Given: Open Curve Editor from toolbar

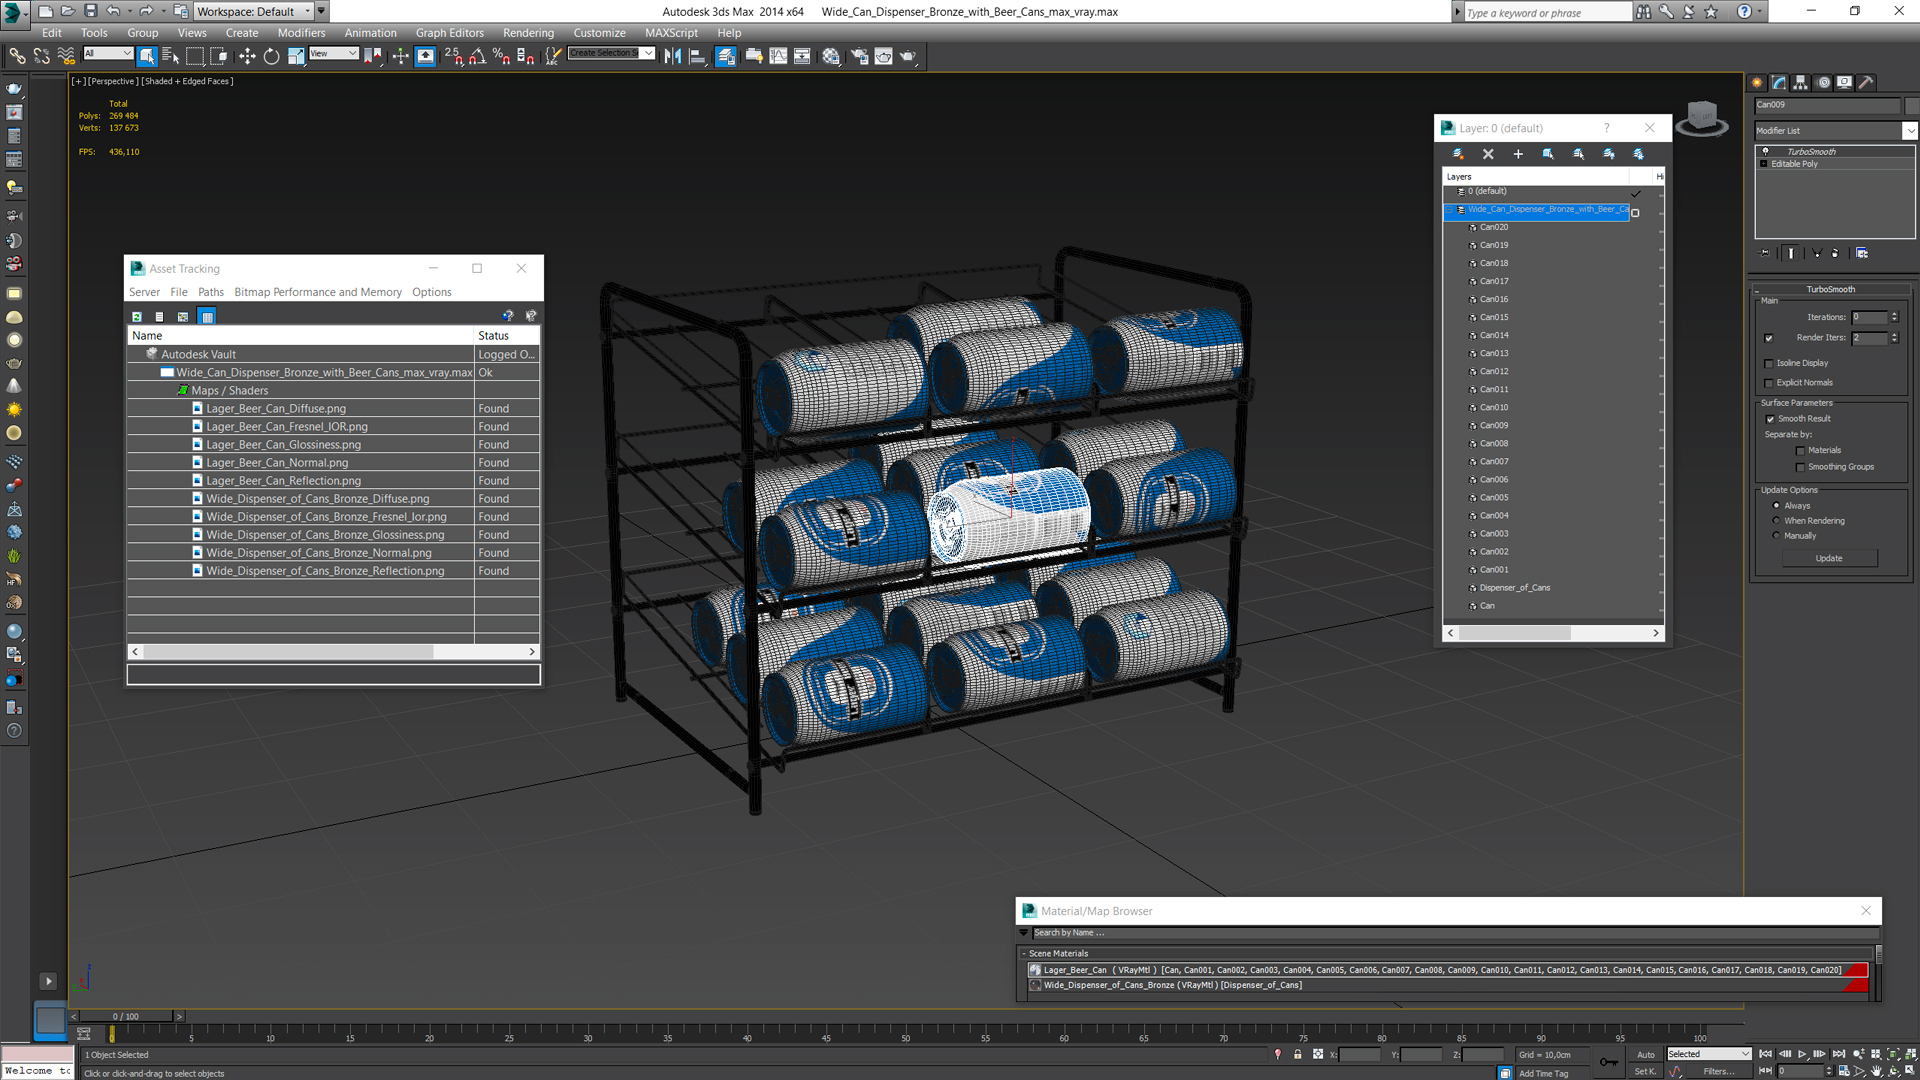Looking at the screenshot, I should pos(778,56).
